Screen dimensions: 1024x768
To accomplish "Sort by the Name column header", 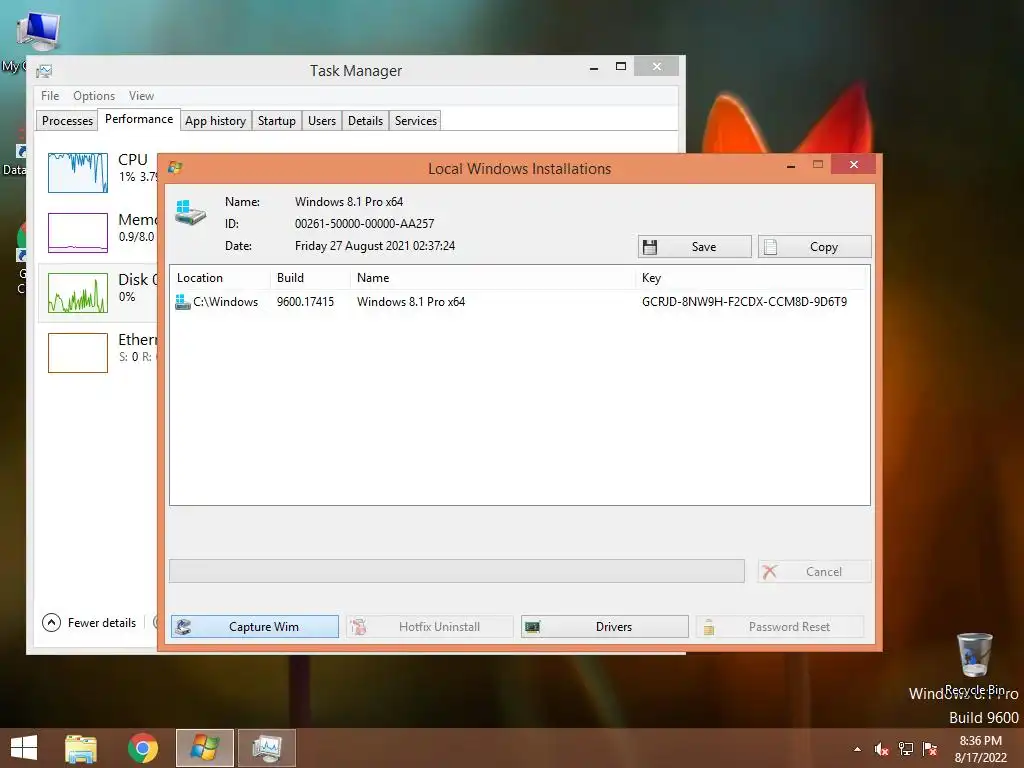I will click(x=493, y=278).
